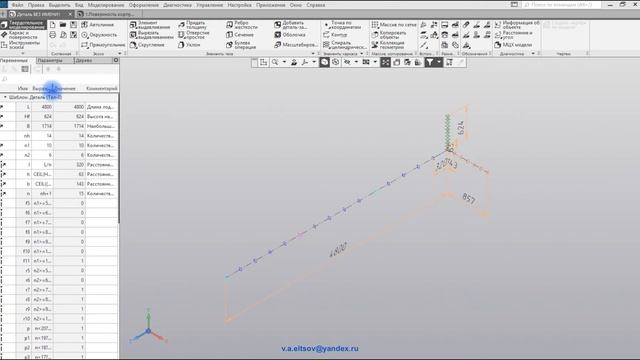The height and width of the screenshot is (360, 640).
Task: Activate Массив по сетке command
Action: coord(394,25)
